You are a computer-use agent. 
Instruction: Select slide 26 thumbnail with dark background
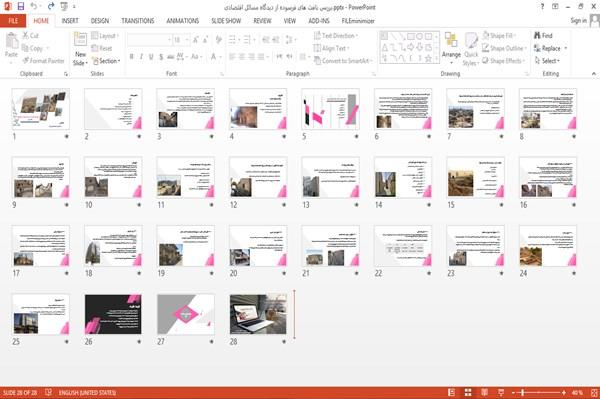pos(113,314)
